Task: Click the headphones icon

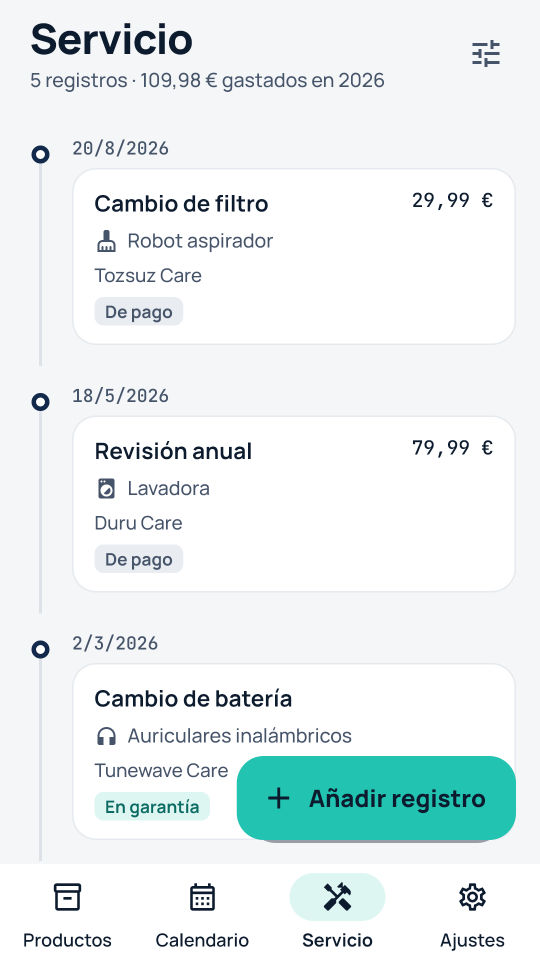Action: tap(107, 736)
